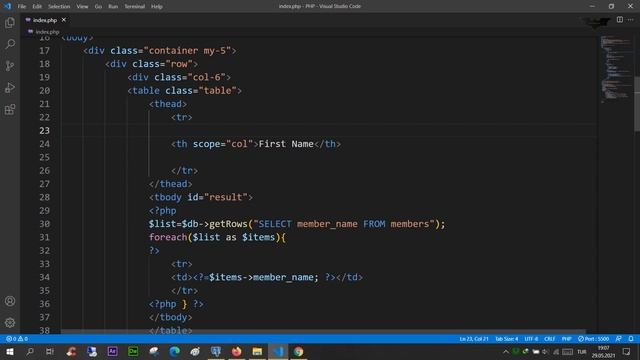Click the code minimap preview
This screenshot has height=360, width=640.
(x=616, y=69)
